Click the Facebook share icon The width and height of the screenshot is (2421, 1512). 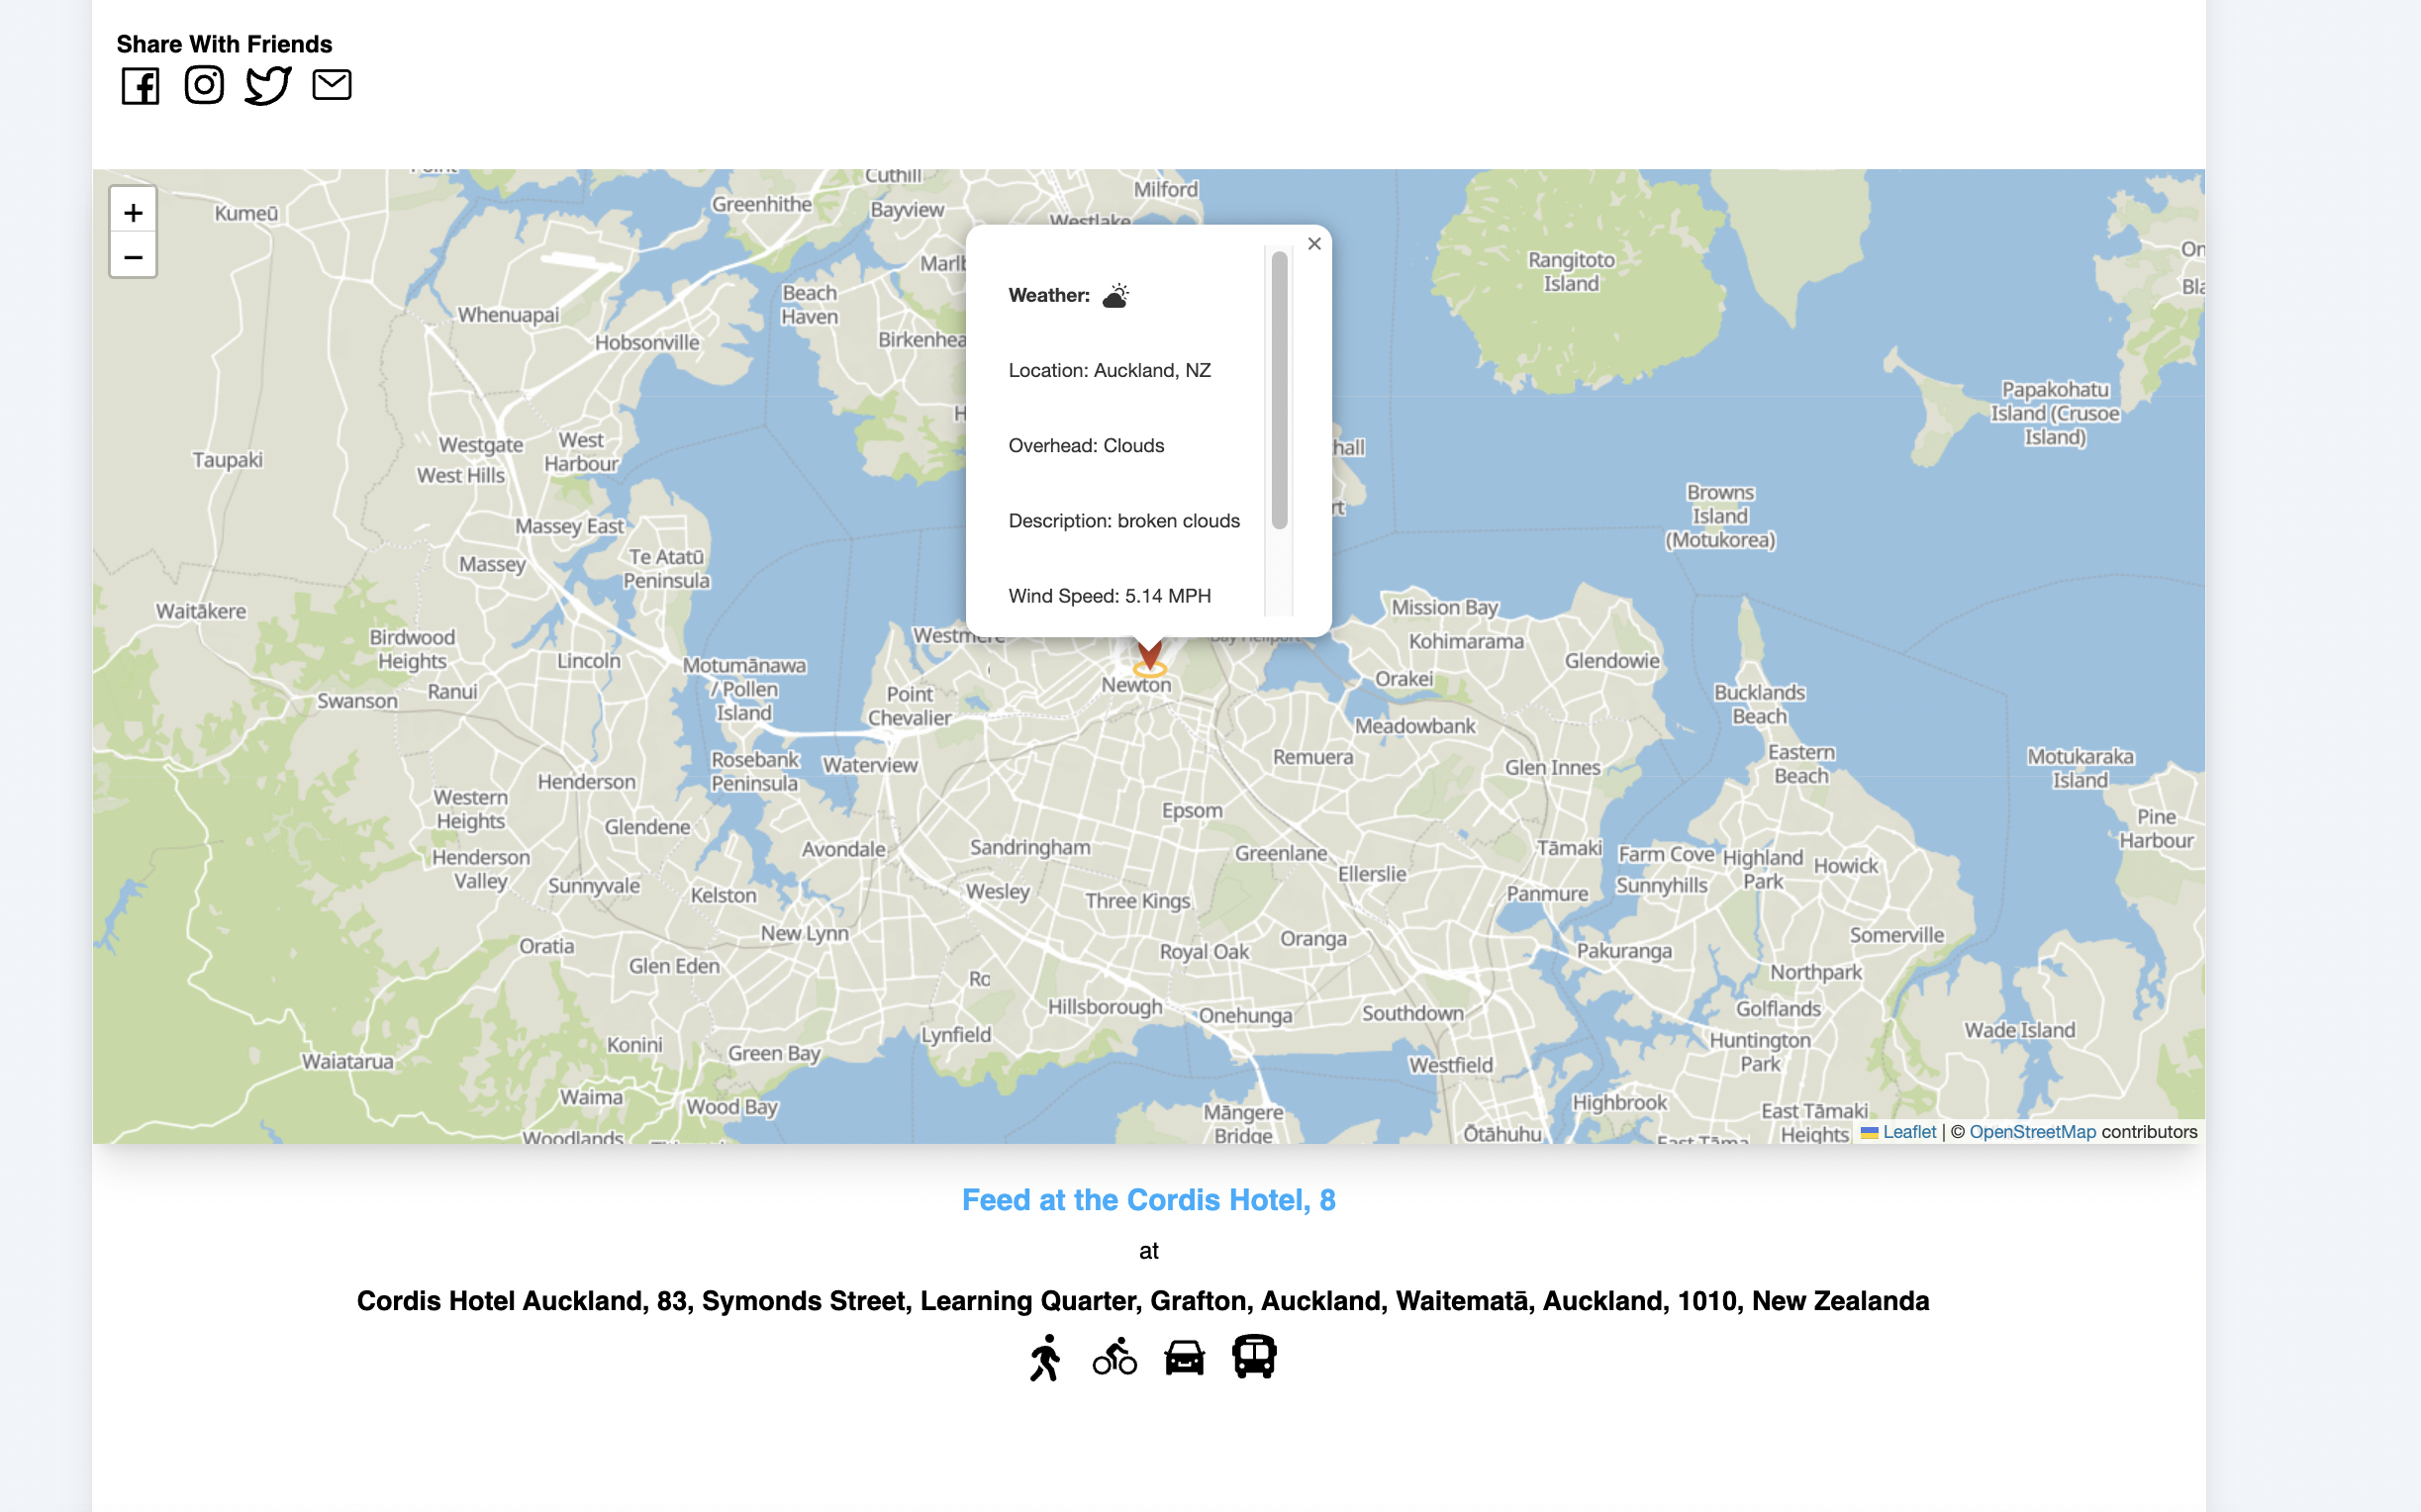pyautogui.click(x=140, y=83)
